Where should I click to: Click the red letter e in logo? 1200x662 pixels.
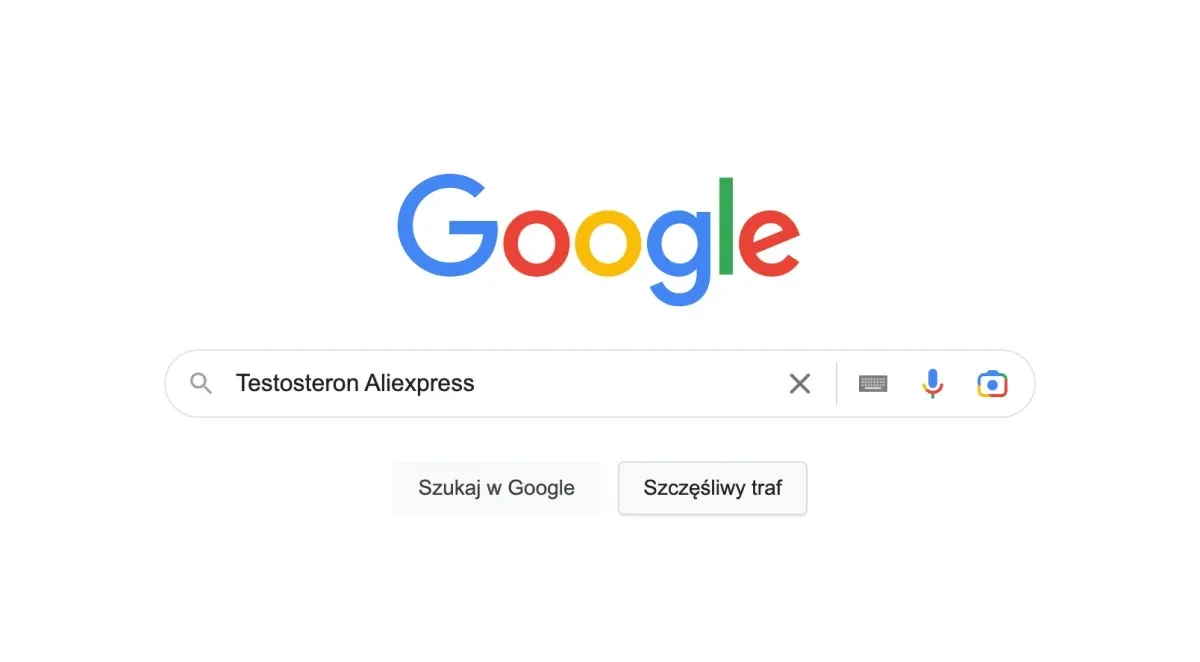pyautogui.click(x=769, y=243)
